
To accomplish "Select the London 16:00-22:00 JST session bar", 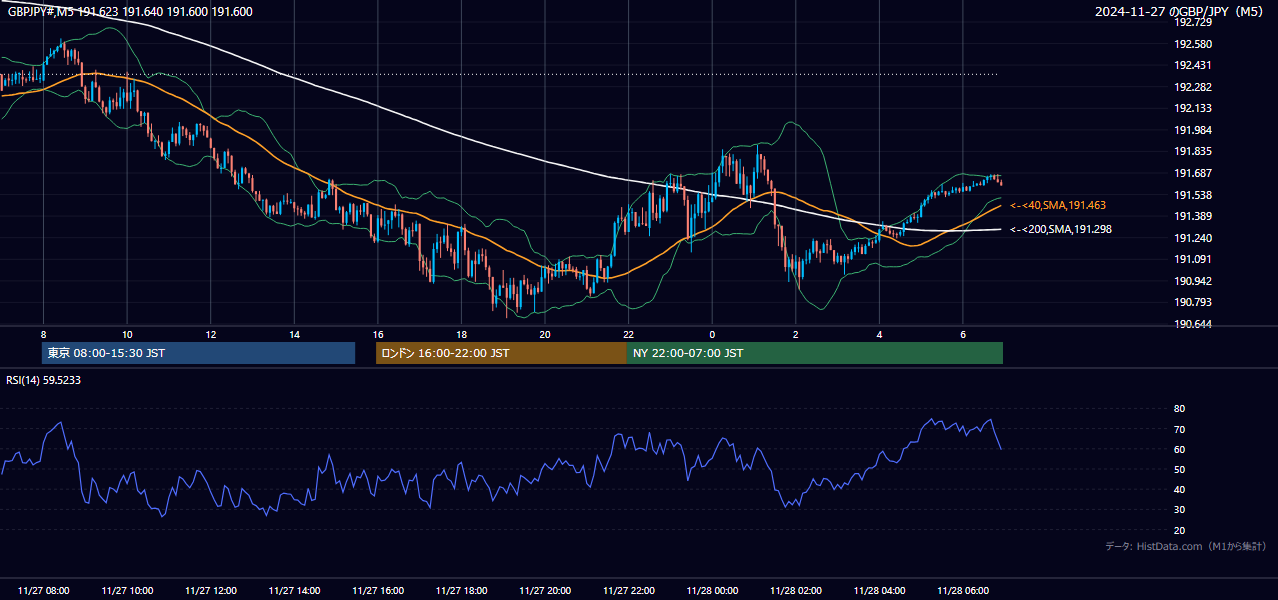I will (501, 353).
